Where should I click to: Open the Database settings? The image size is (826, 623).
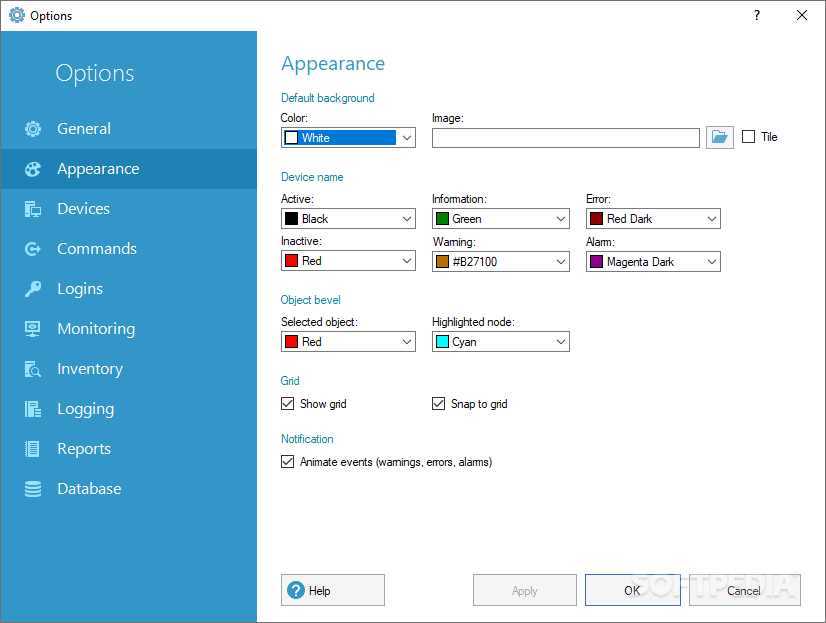tap(129, 489)
